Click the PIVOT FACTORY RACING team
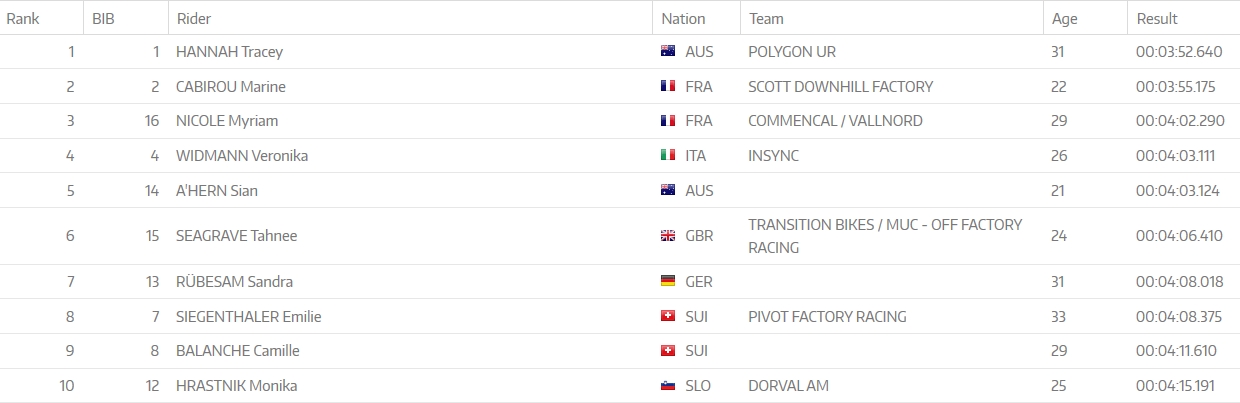 (827, 317)
